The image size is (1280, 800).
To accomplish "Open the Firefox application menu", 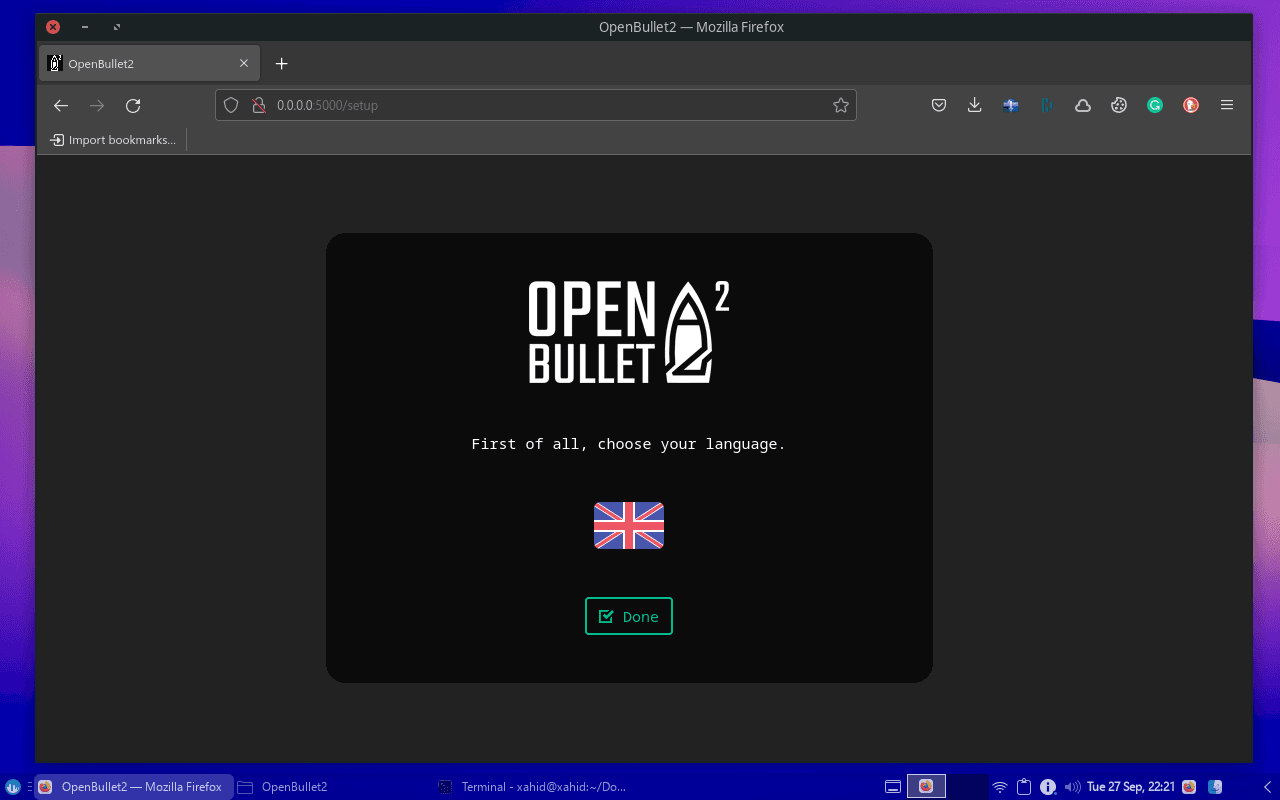I will pos(1226,104).
